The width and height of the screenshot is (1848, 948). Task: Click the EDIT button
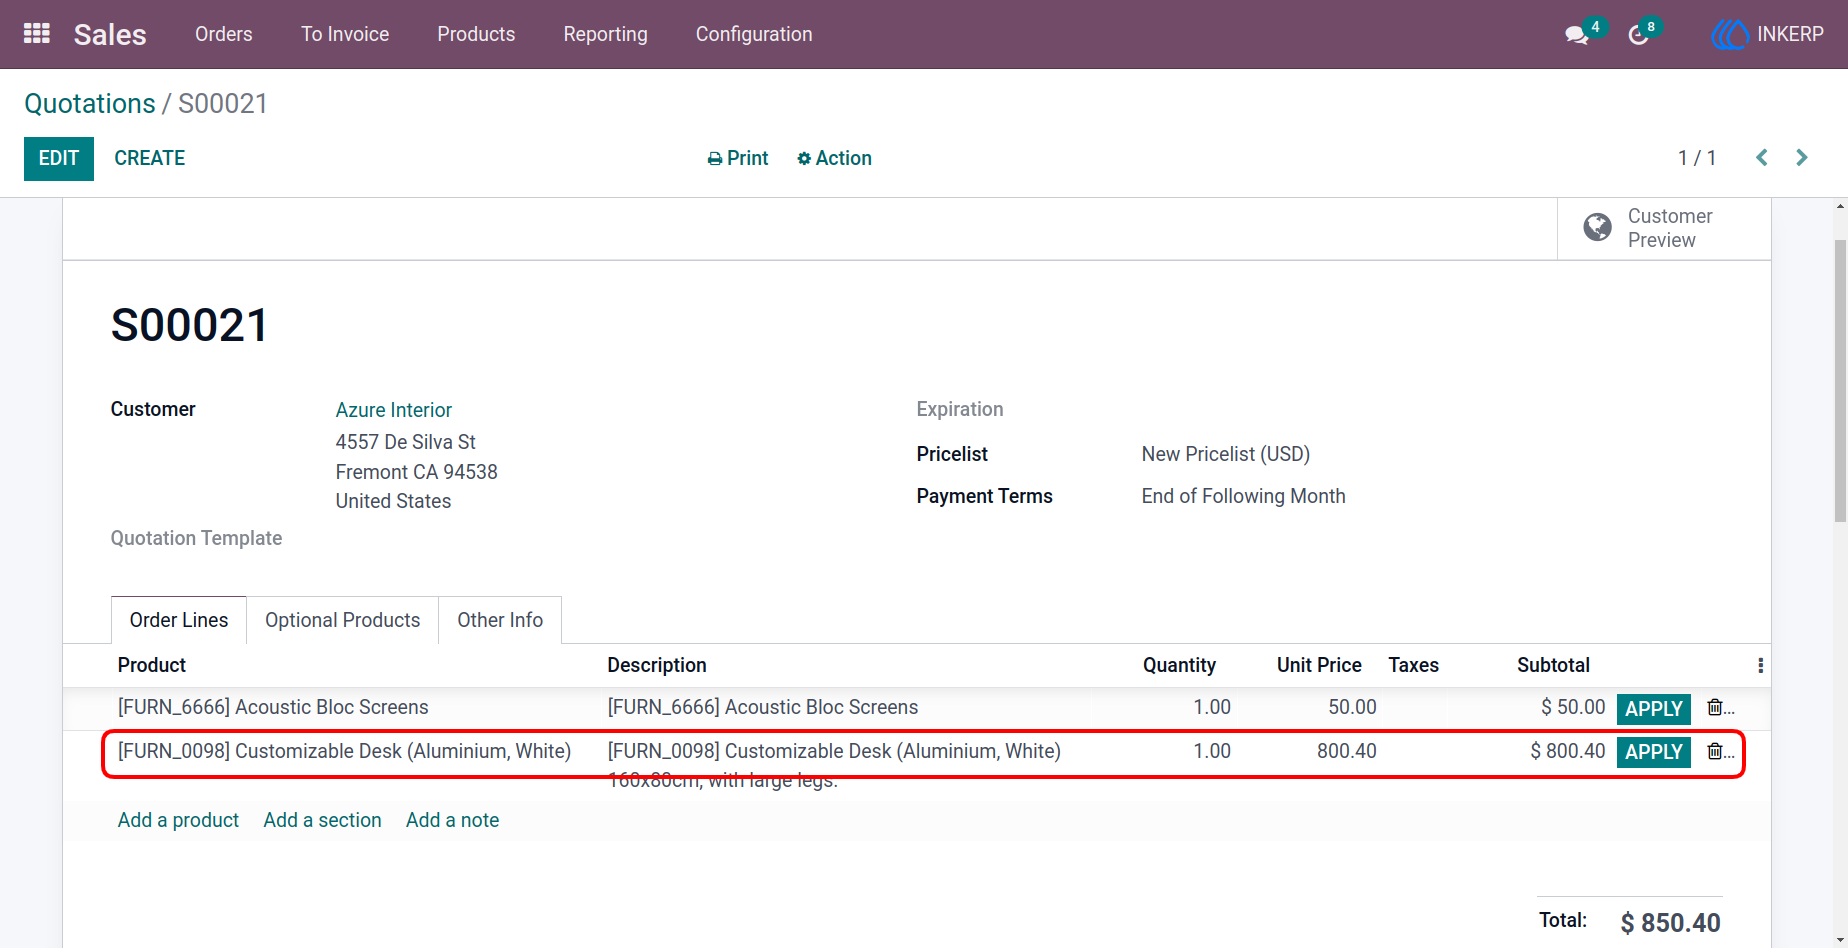[59, 158]
